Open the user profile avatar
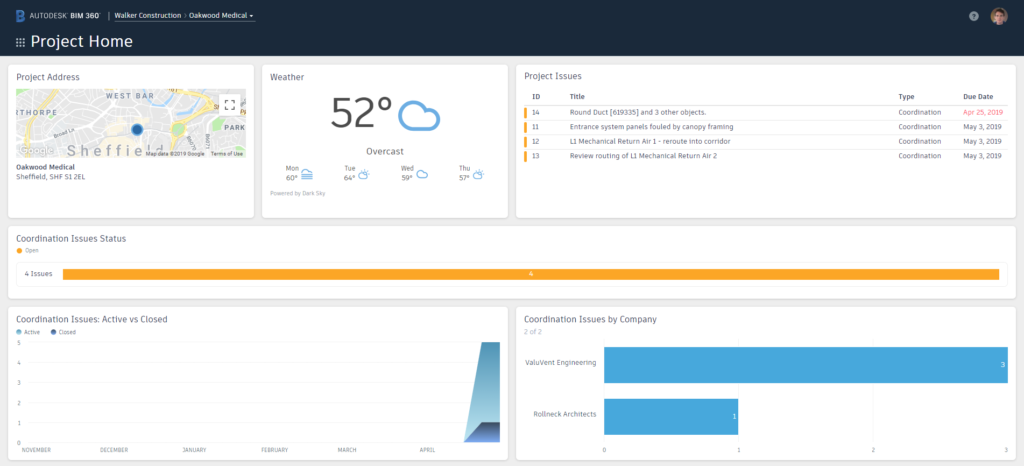1024x466 pixels. 999,16
